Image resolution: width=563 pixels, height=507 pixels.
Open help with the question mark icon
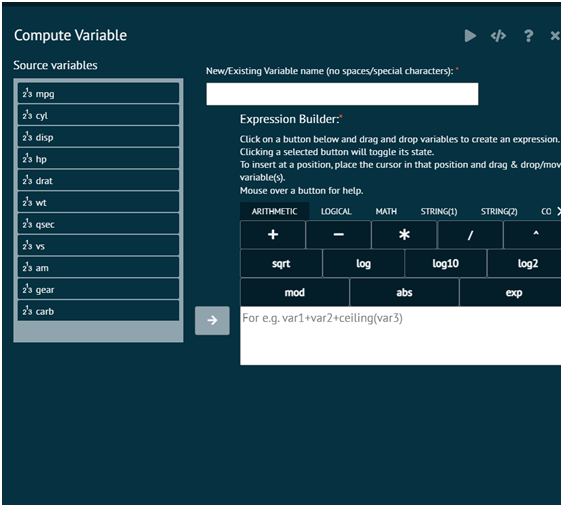[x=528, y=36]
